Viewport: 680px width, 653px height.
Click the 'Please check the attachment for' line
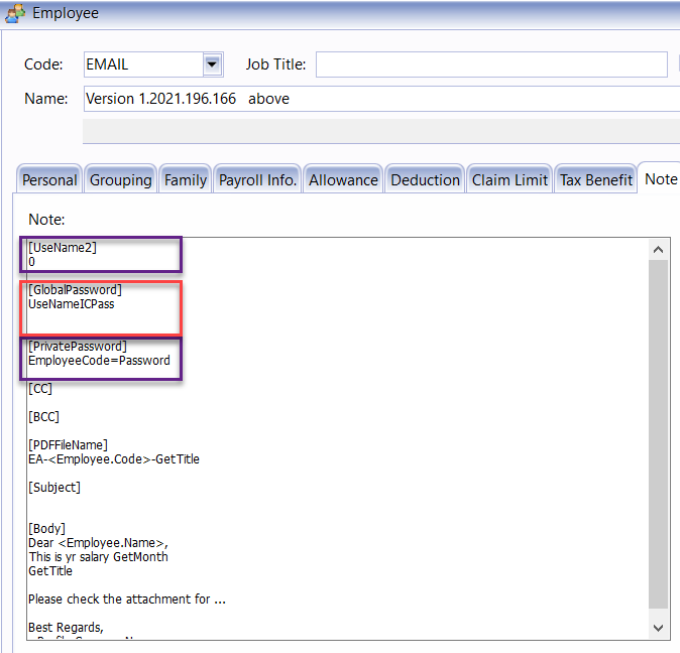tap(127, 599)
